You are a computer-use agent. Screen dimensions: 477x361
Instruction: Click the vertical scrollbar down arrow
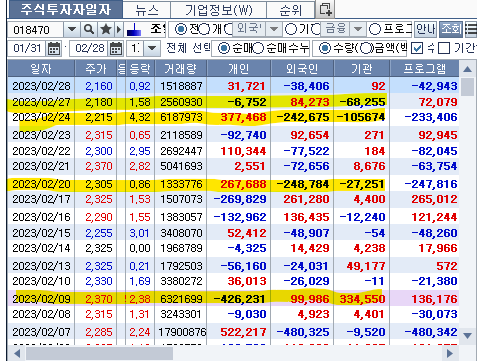(467, 336)
